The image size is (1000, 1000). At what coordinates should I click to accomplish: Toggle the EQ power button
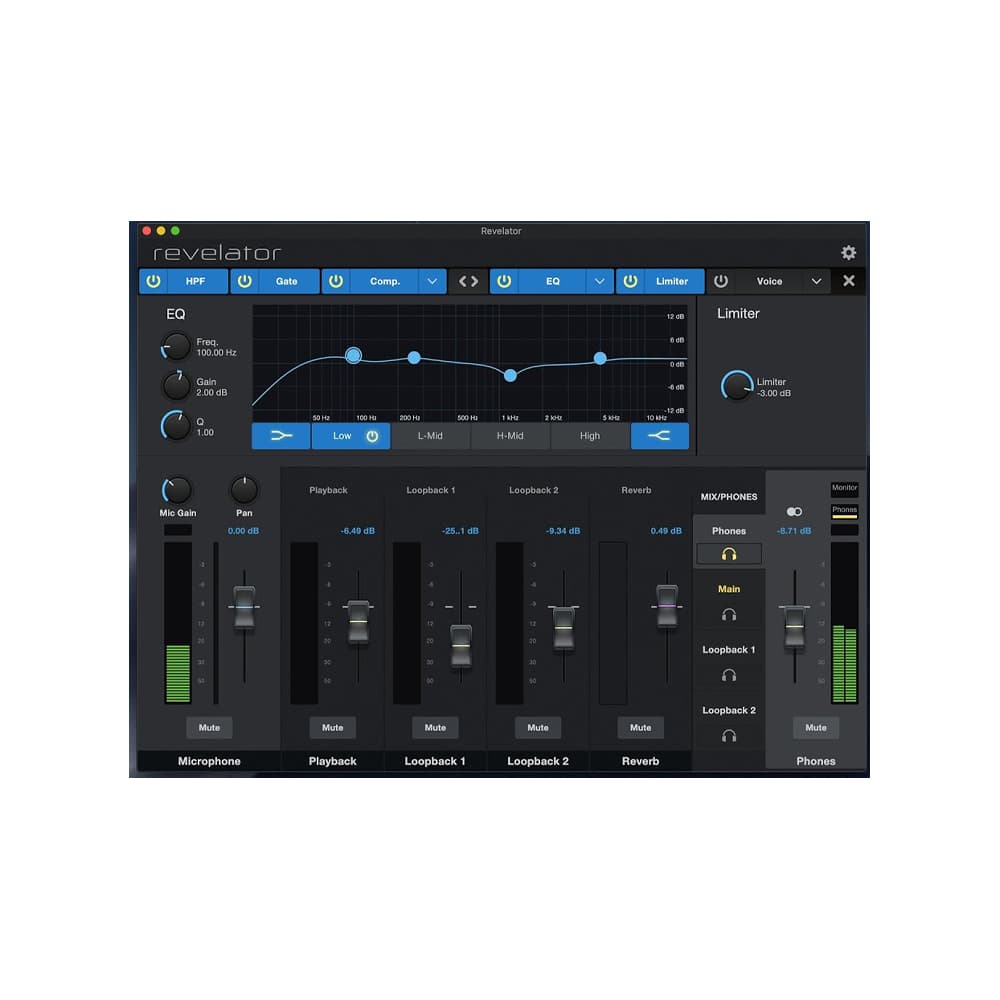504,281
